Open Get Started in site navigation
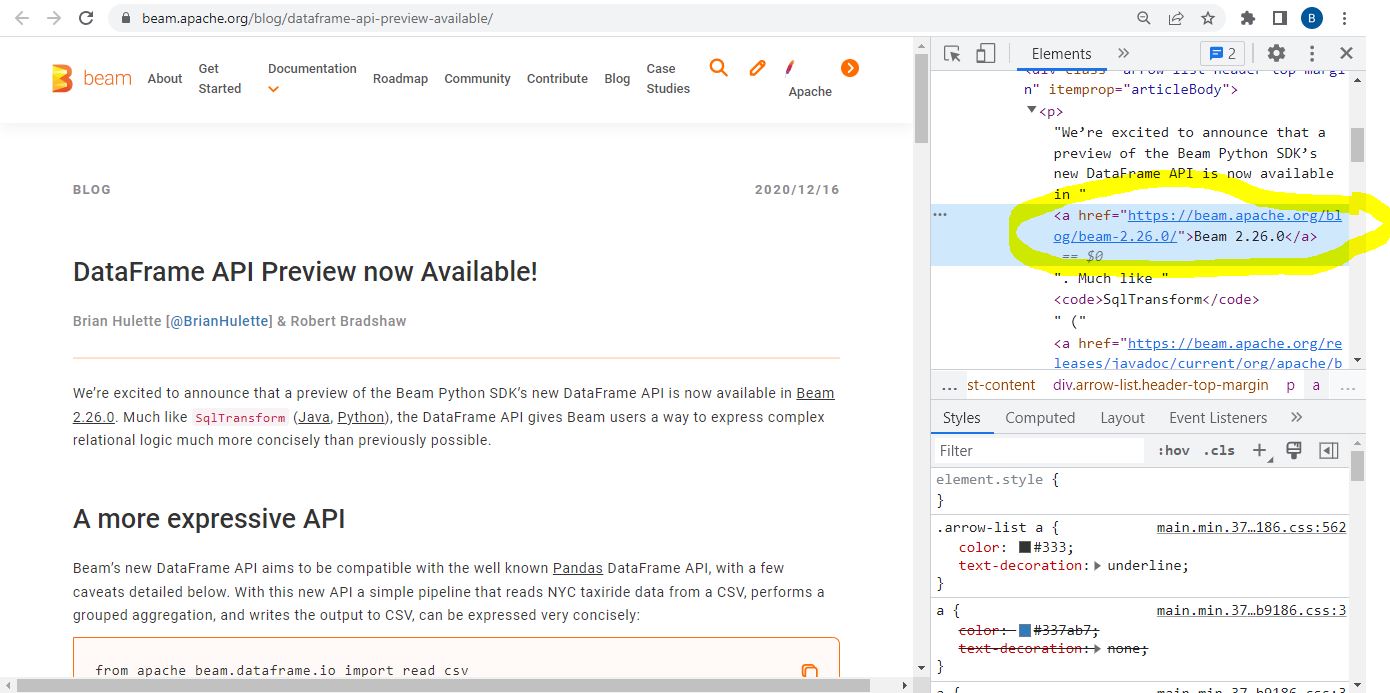This screenshot has height=693, width=1390. 219,79
